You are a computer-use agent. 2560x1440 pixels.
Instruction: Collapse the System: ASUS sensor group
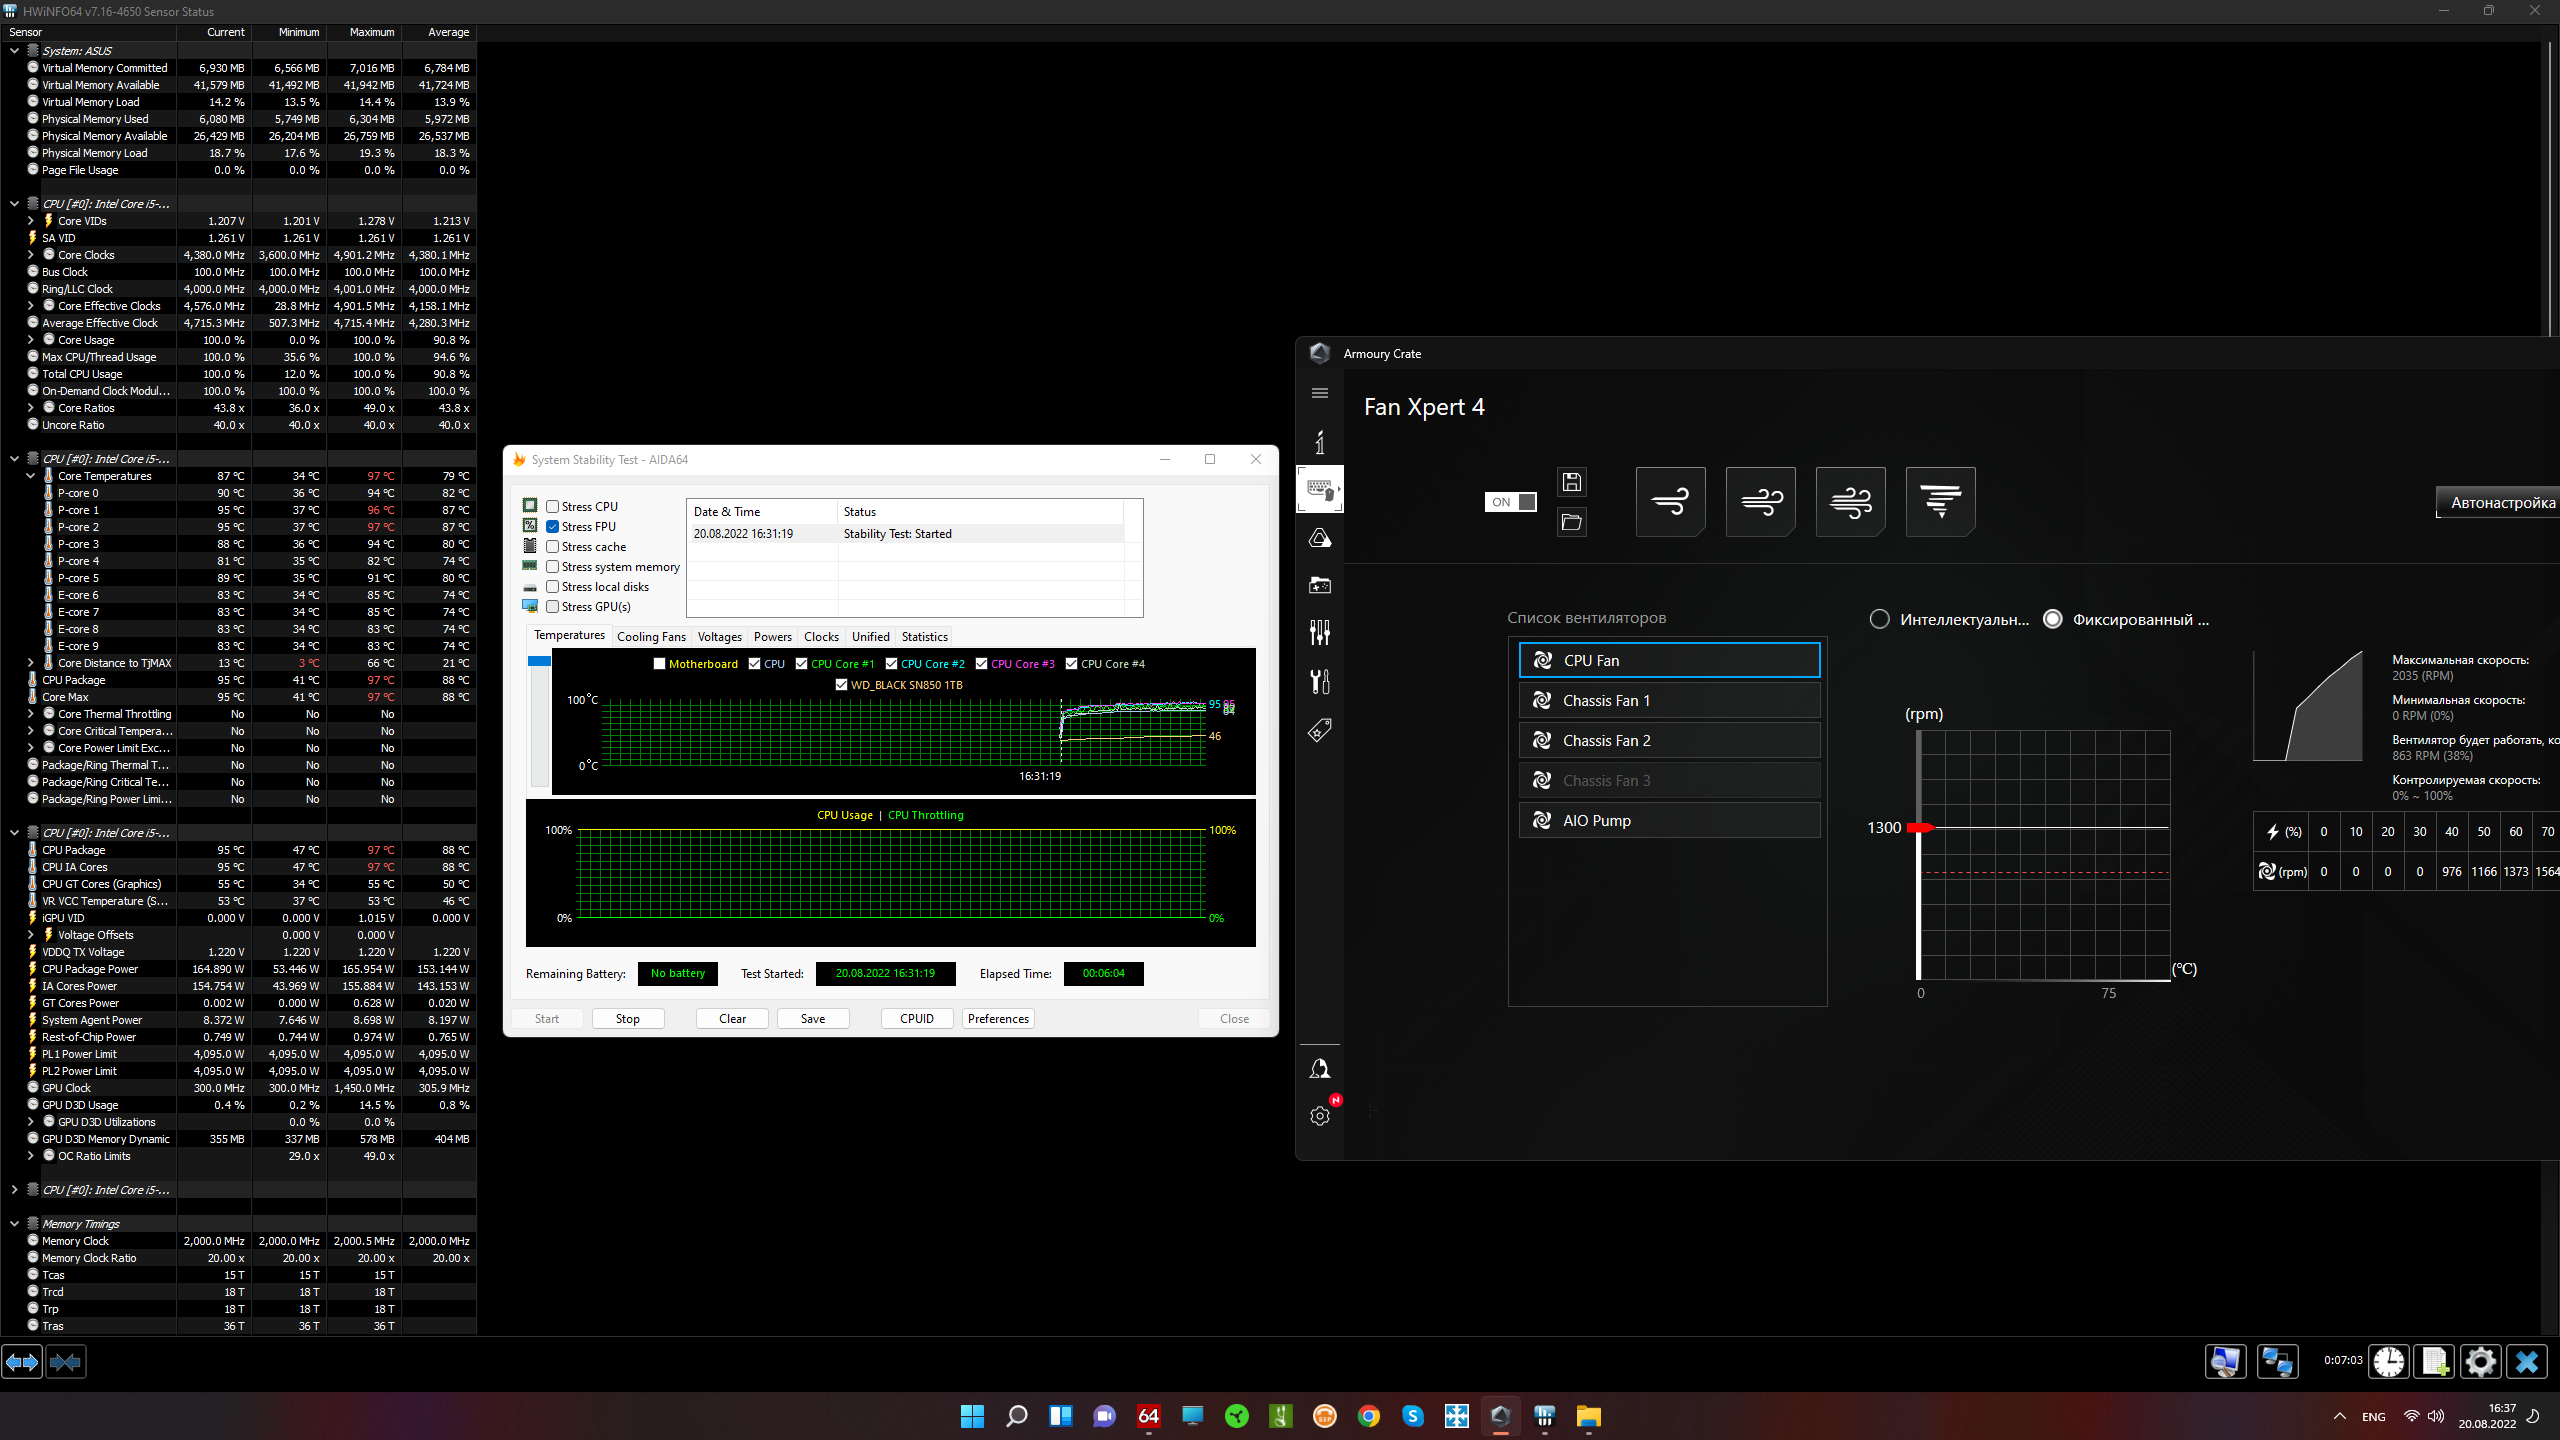[14, 50]
